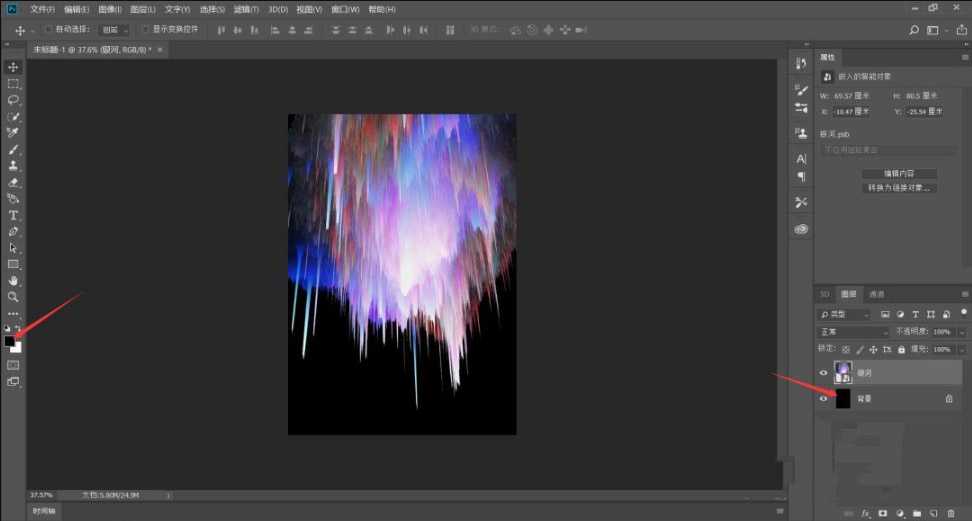Select the Lasso tool

coord(13,100)
